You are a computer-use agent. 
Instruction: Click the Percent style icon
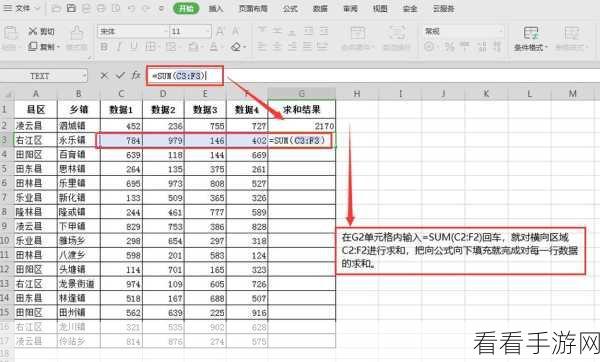[x=450, y=47]
